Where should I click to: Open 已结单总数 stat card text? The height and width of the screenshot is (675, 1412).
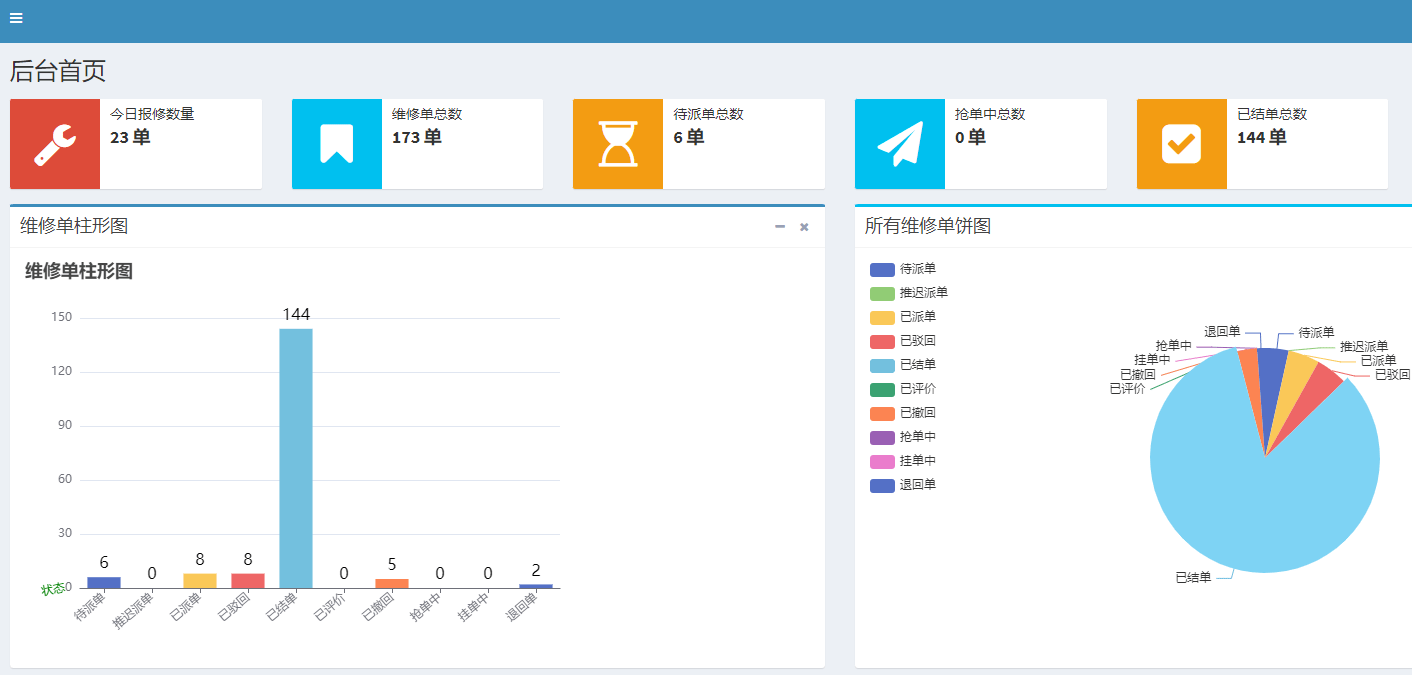coord(1272,126)
